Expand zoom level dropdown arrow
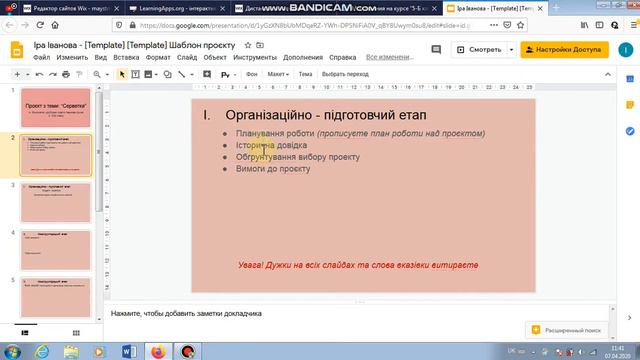Image resolution: width=640 pixels, height=360 pixels. pos(107,75)
